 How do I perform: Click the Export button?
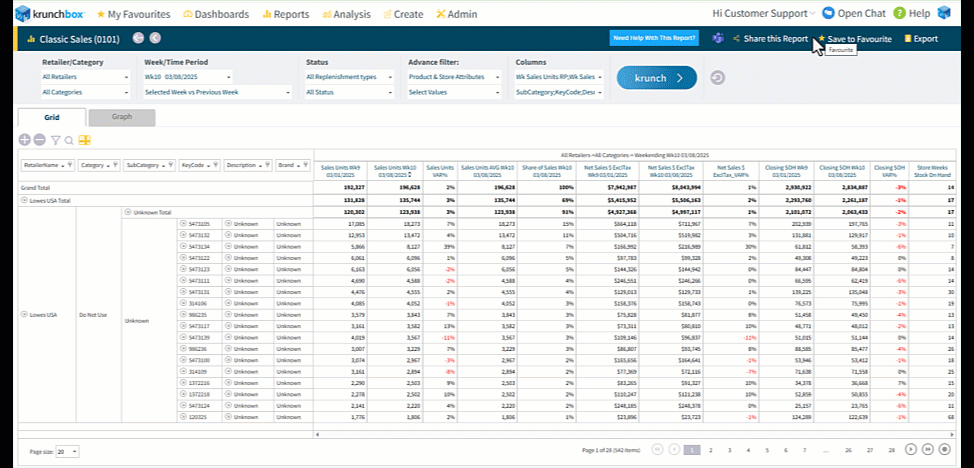pyautogui.click(x=921, y=39)
